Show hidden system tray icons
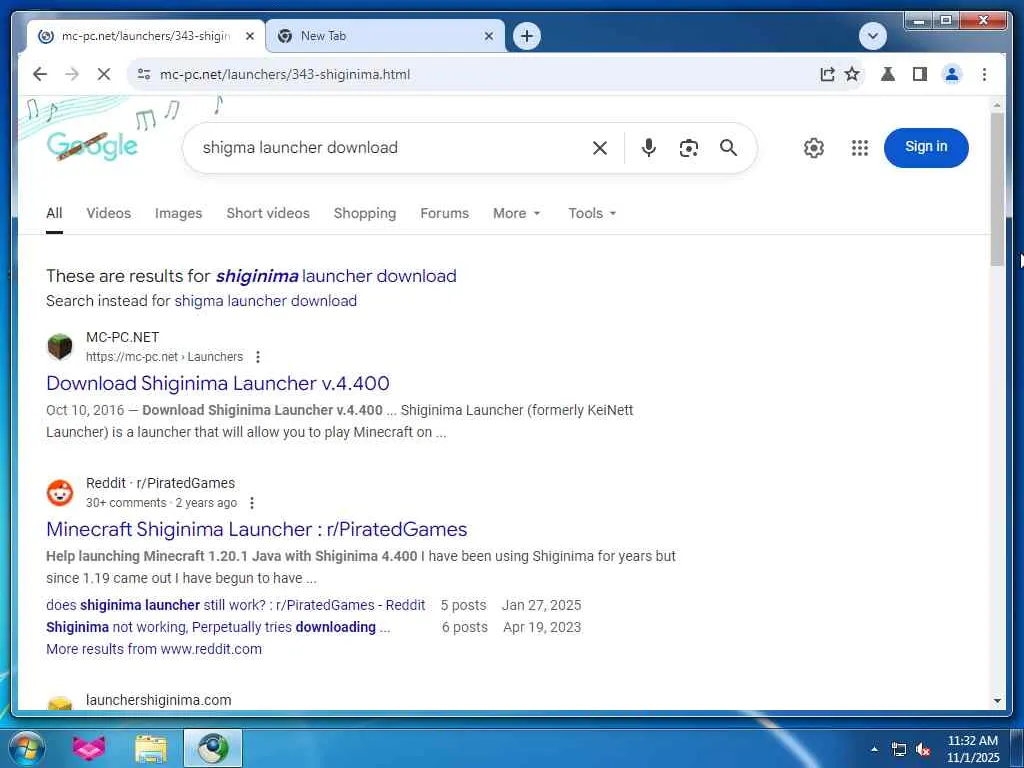 point(874,749)
